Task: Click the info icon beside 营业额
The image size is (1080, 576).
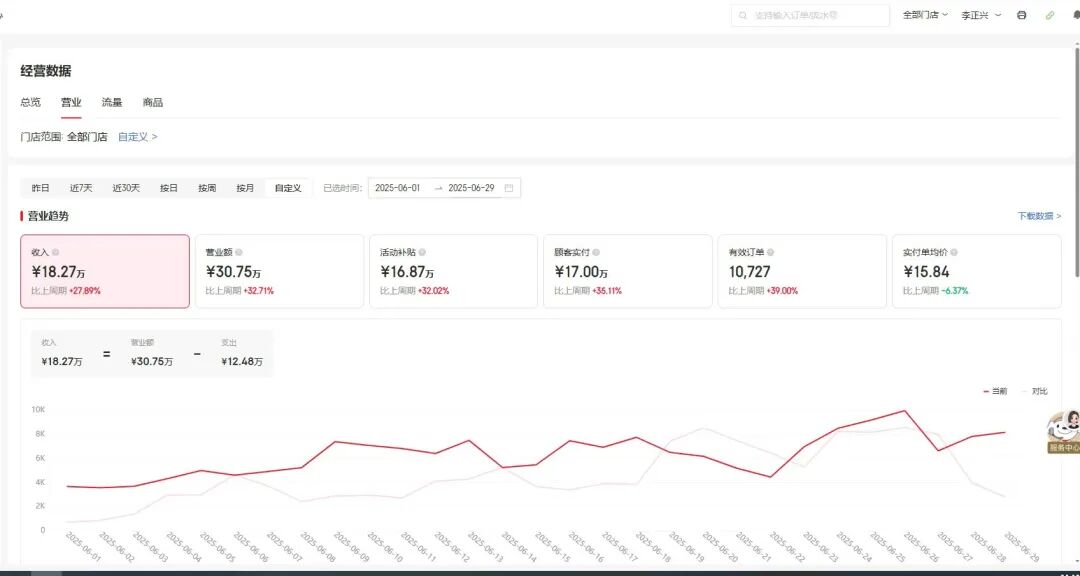Action: [x=238, y=253]
